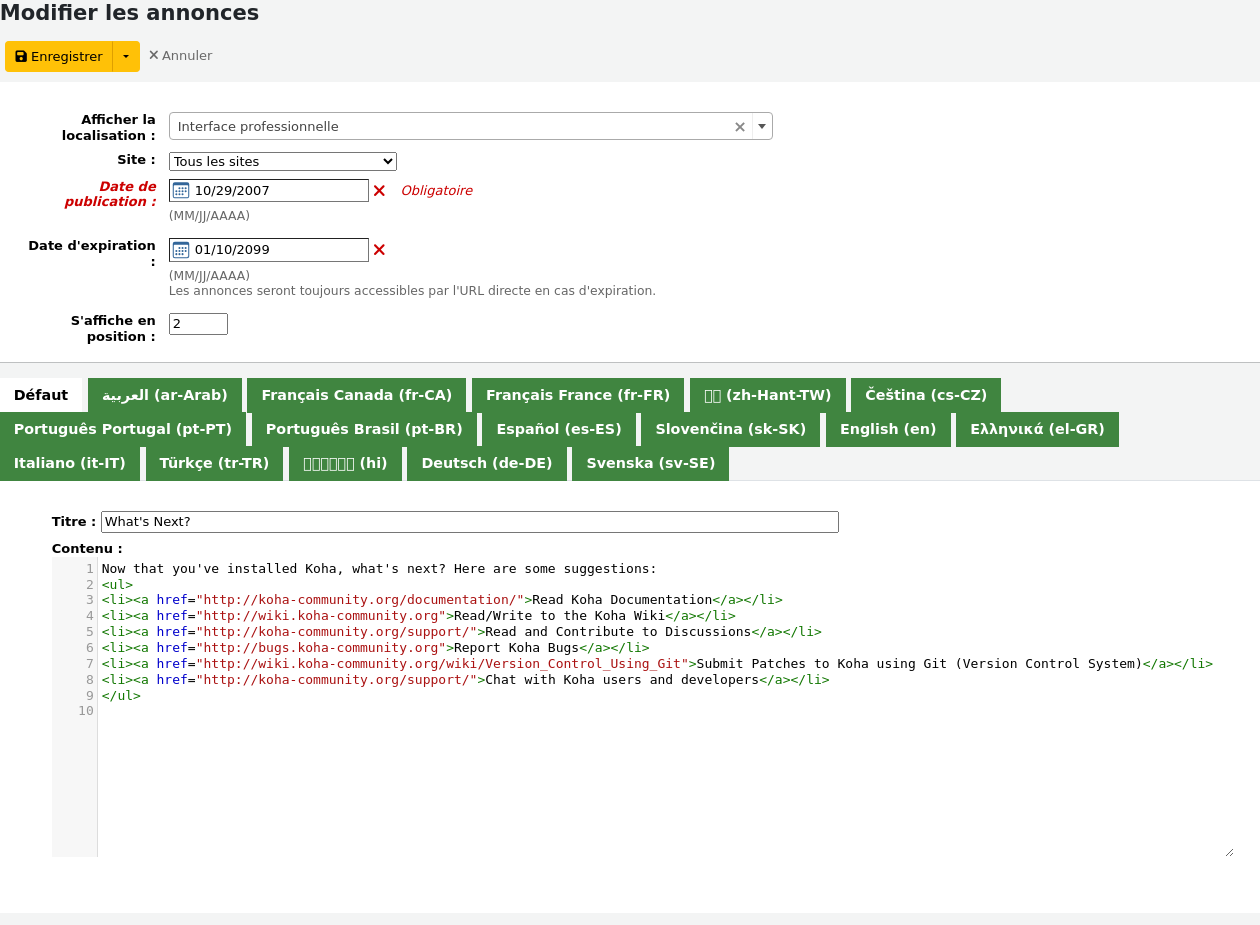Click first editor line Now that you've installed
The width and height of the screenshot is (1260, 925).
click(380, 569)
